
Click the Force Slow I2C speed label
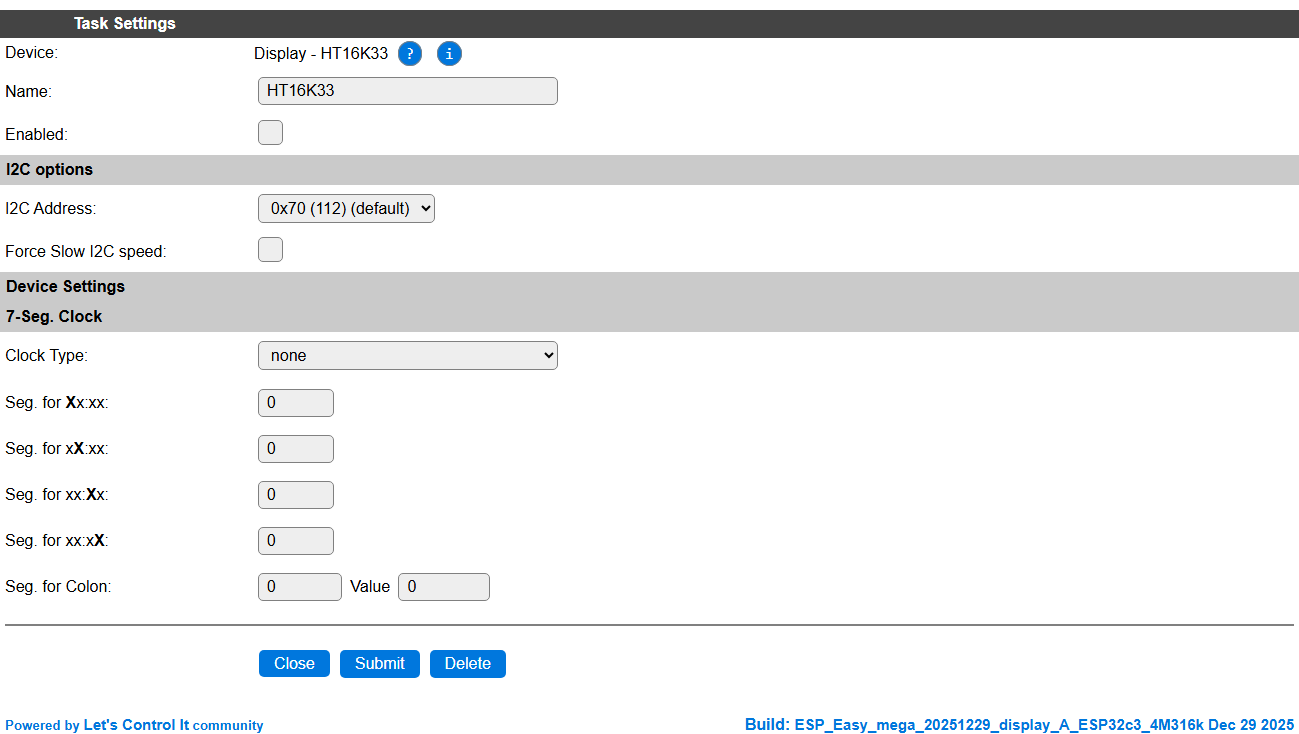click(x=86, y=252)
